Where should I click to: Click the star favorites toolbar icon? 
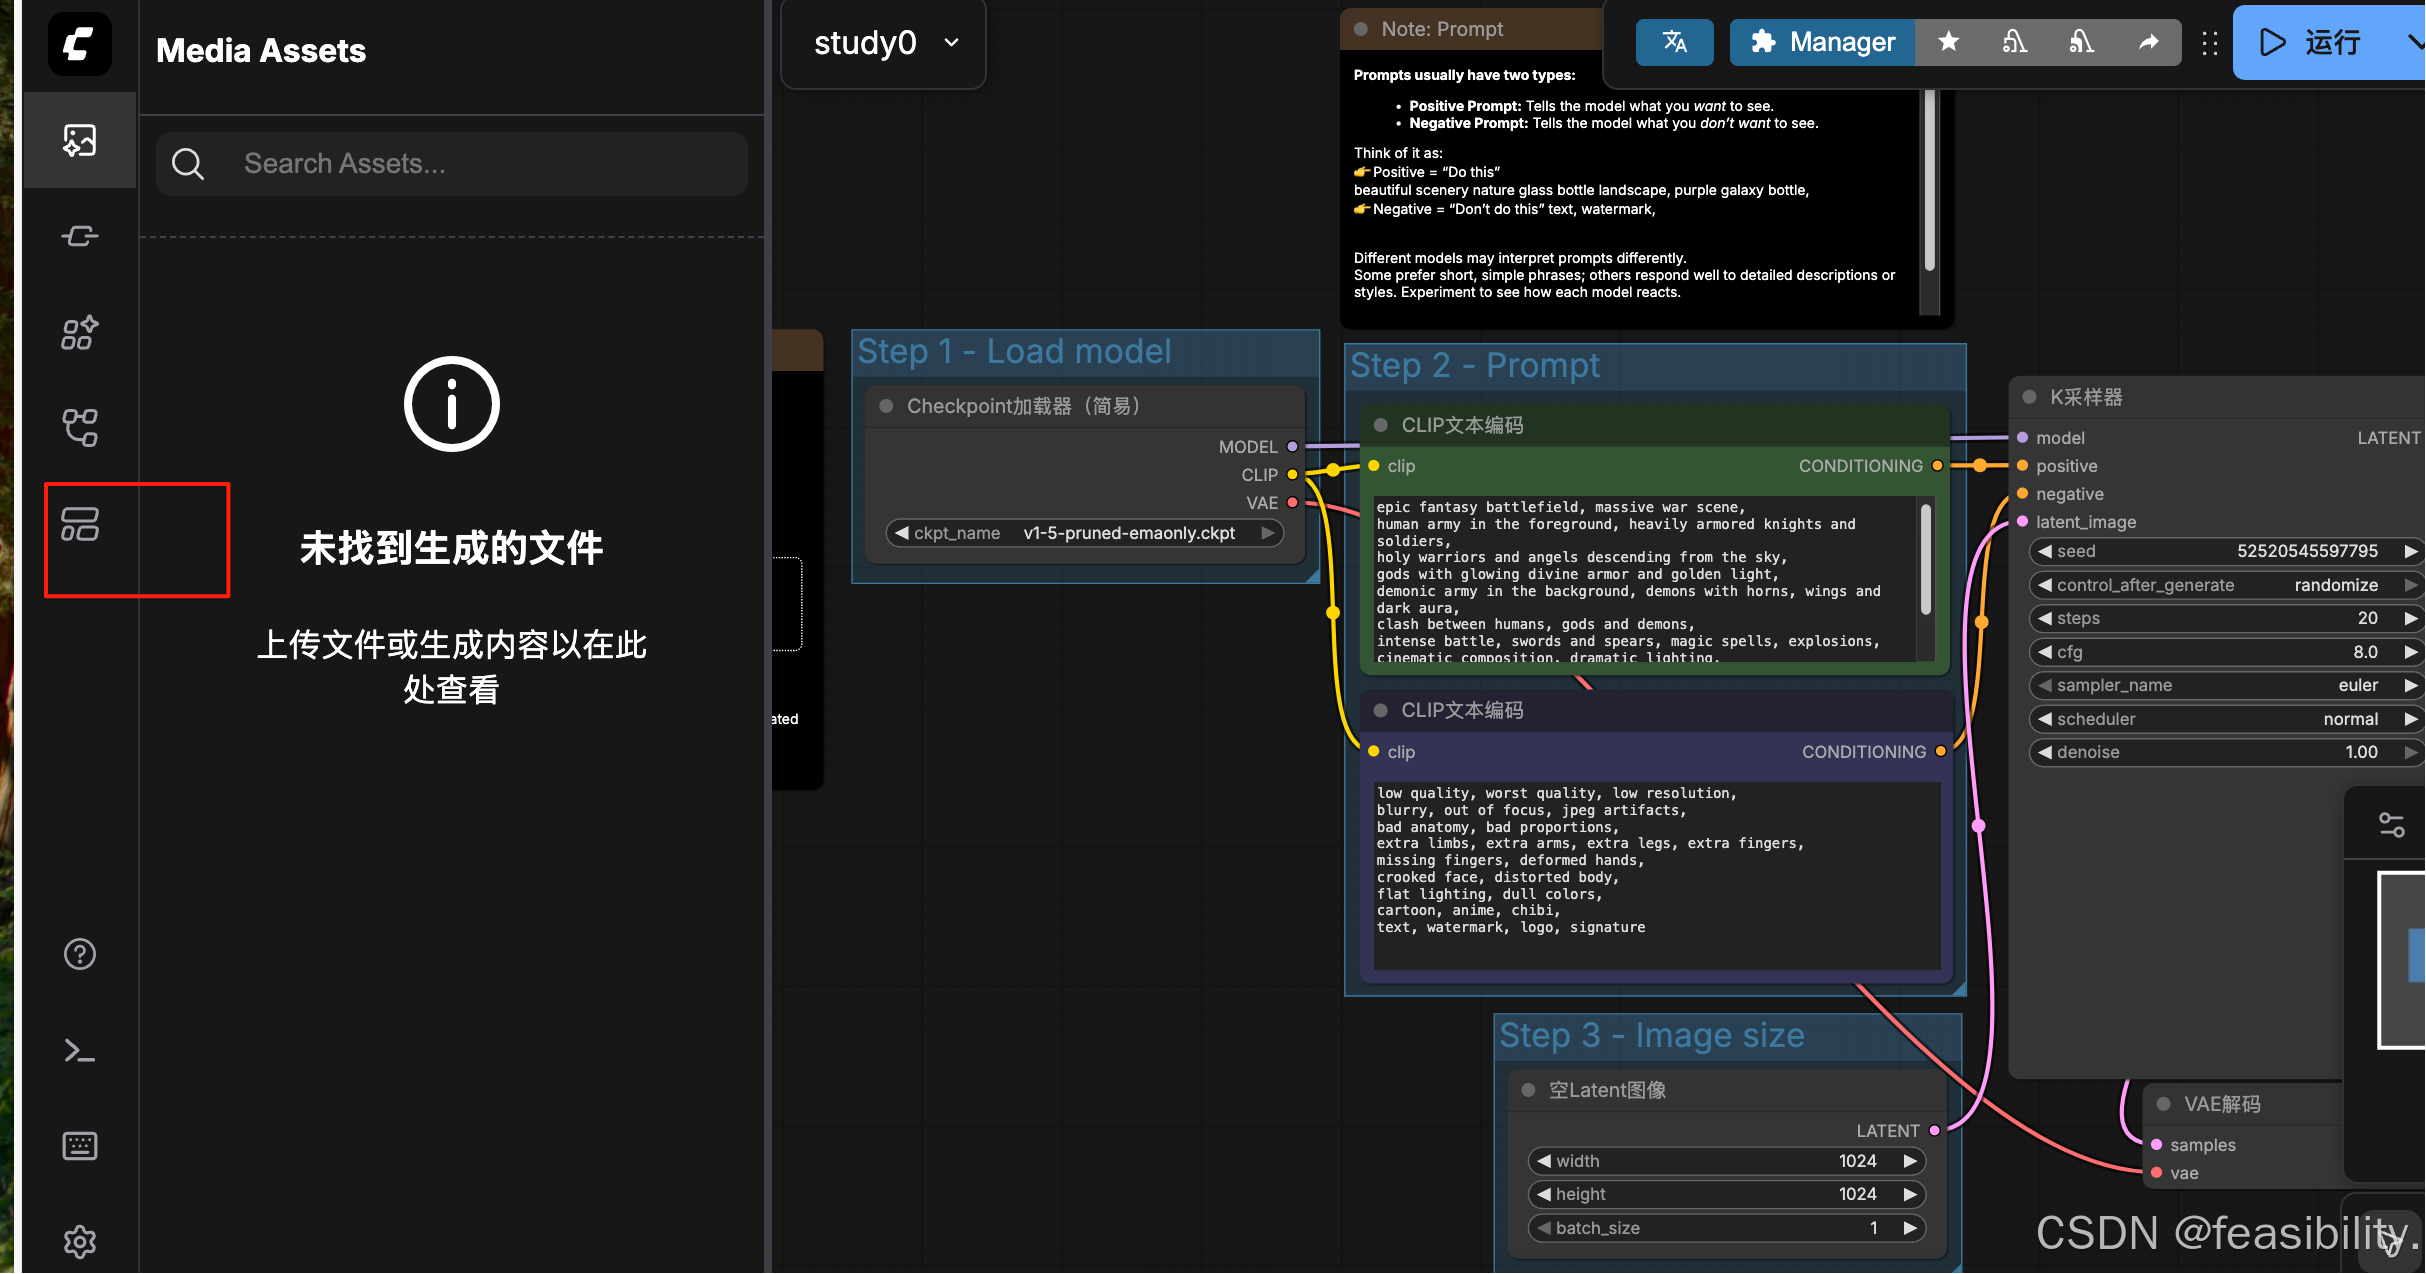point(1948,42)
